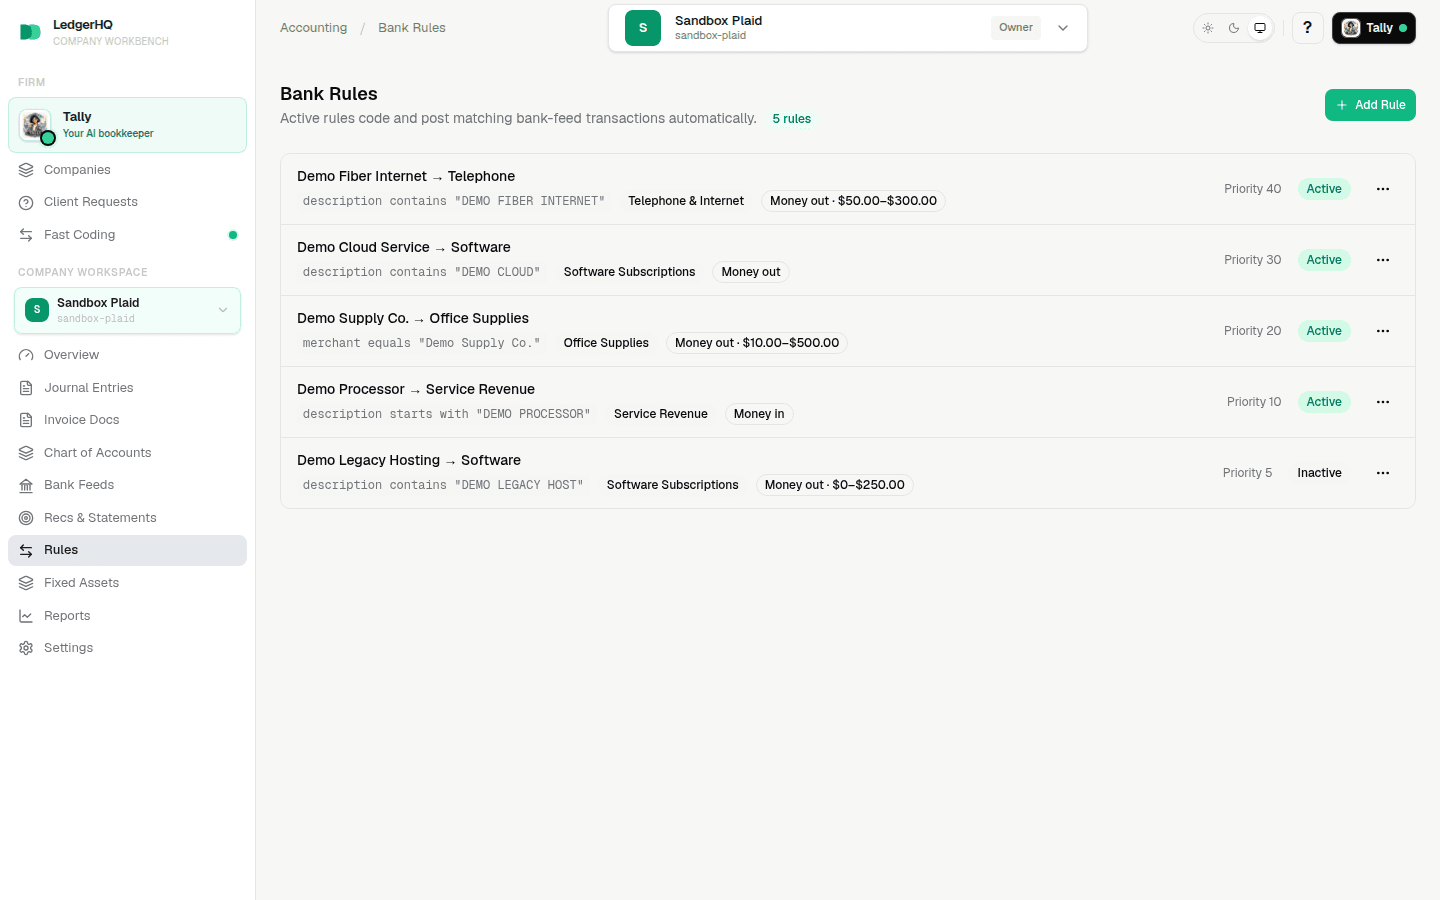Navigate to Journal Entries
Image resolution: width=1440 pixels, height=900 pixels.
127,388
